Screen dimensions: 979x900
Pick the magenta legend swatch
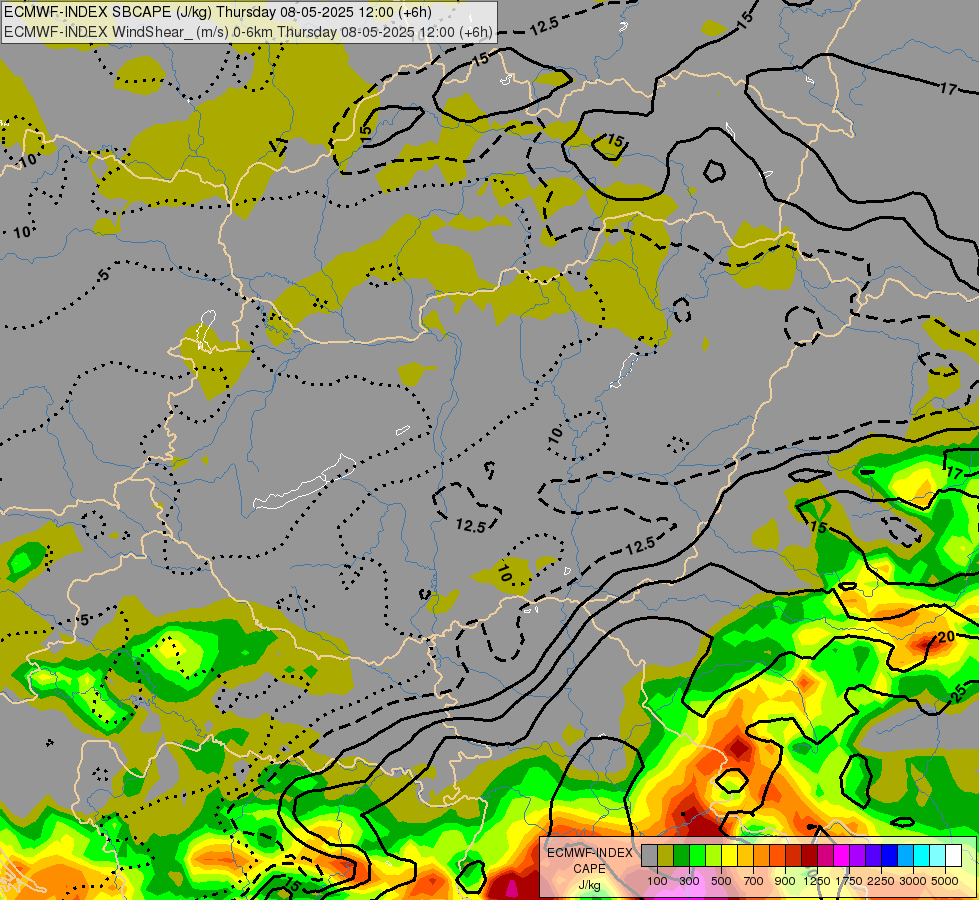[x=842, y=855]
